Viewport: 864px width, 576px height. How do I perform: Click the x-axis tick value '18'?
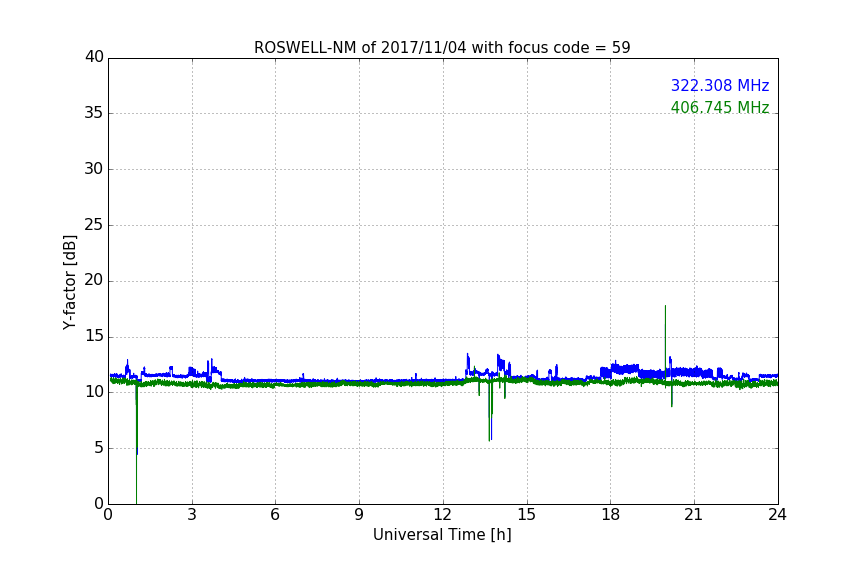(611, 515)
